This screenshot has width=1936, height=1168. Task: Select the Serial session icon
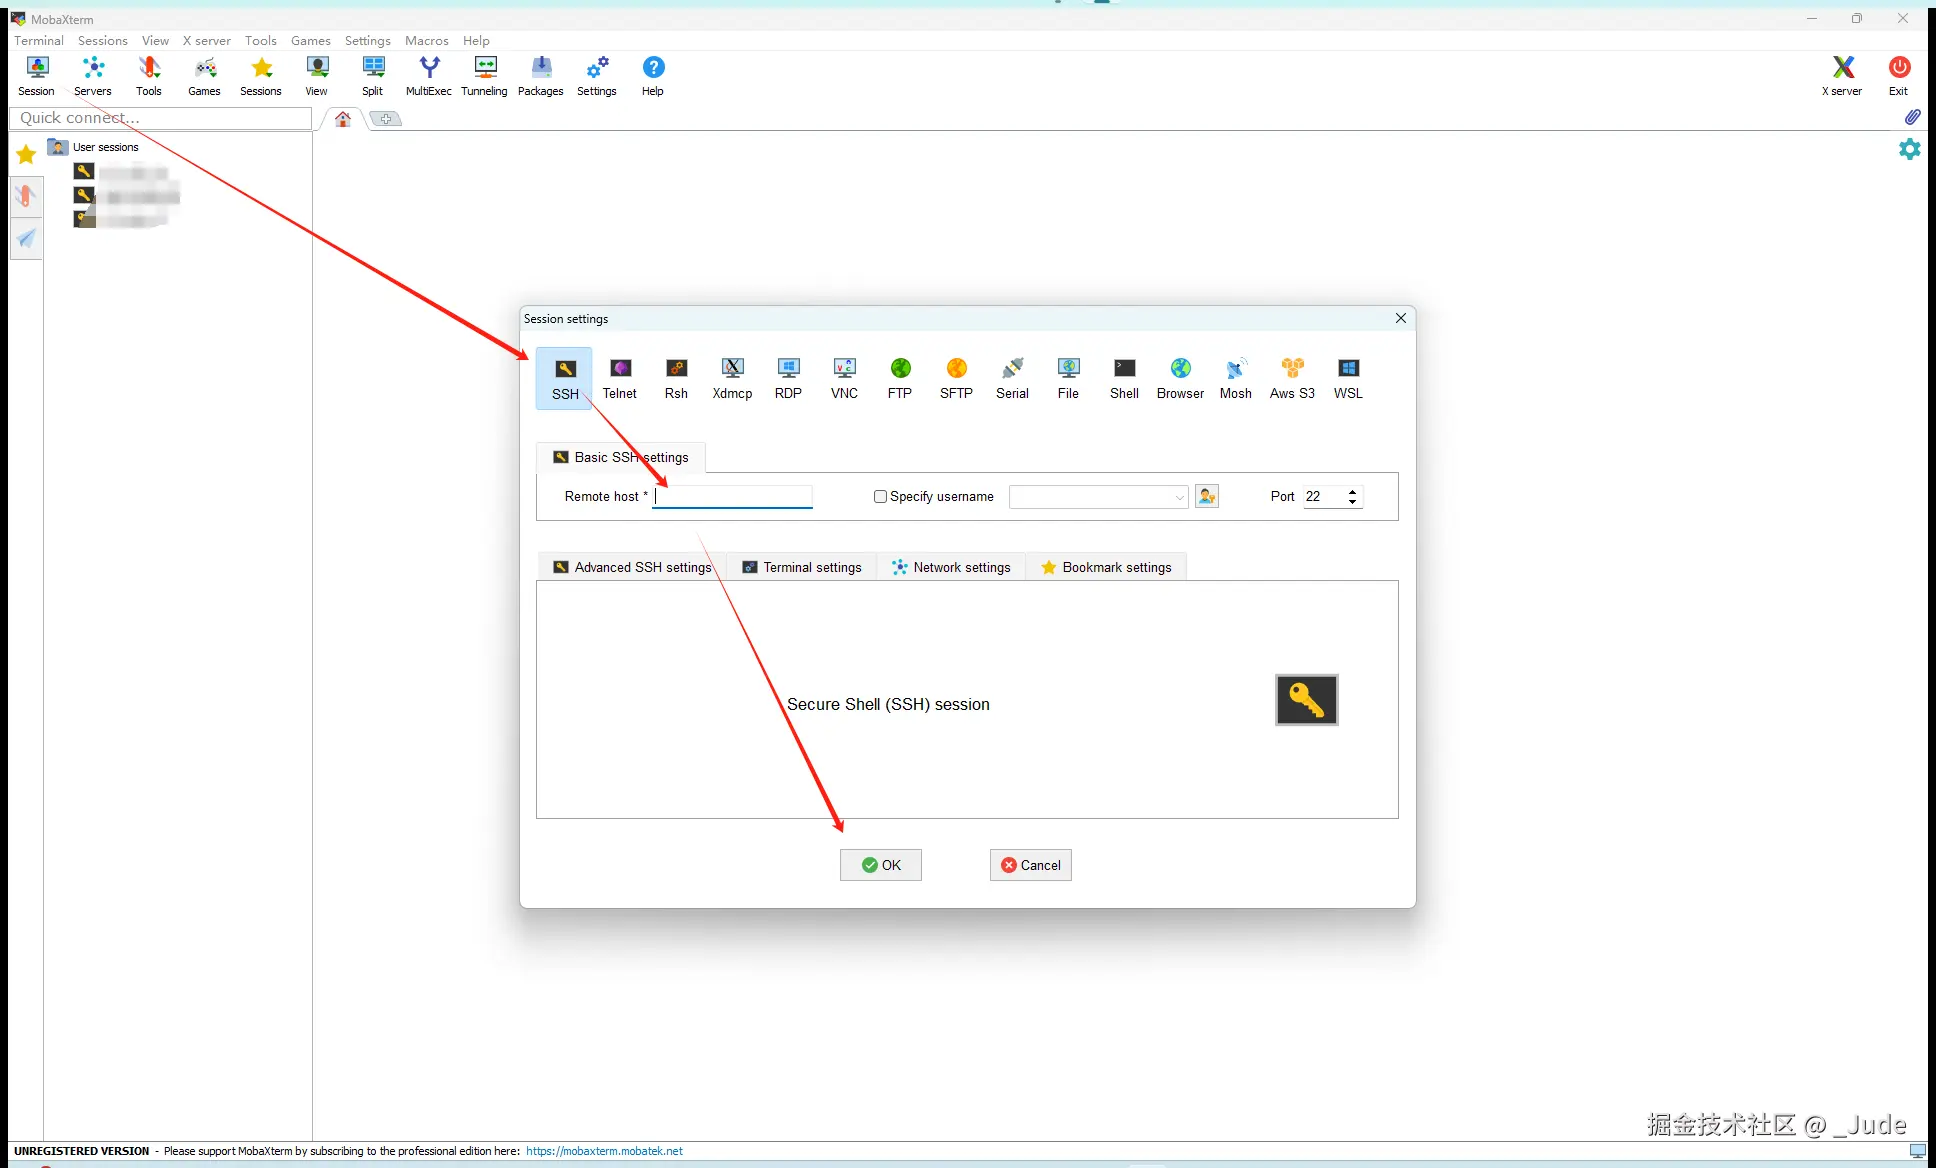pyautogui.click(x=1012, y=378)
